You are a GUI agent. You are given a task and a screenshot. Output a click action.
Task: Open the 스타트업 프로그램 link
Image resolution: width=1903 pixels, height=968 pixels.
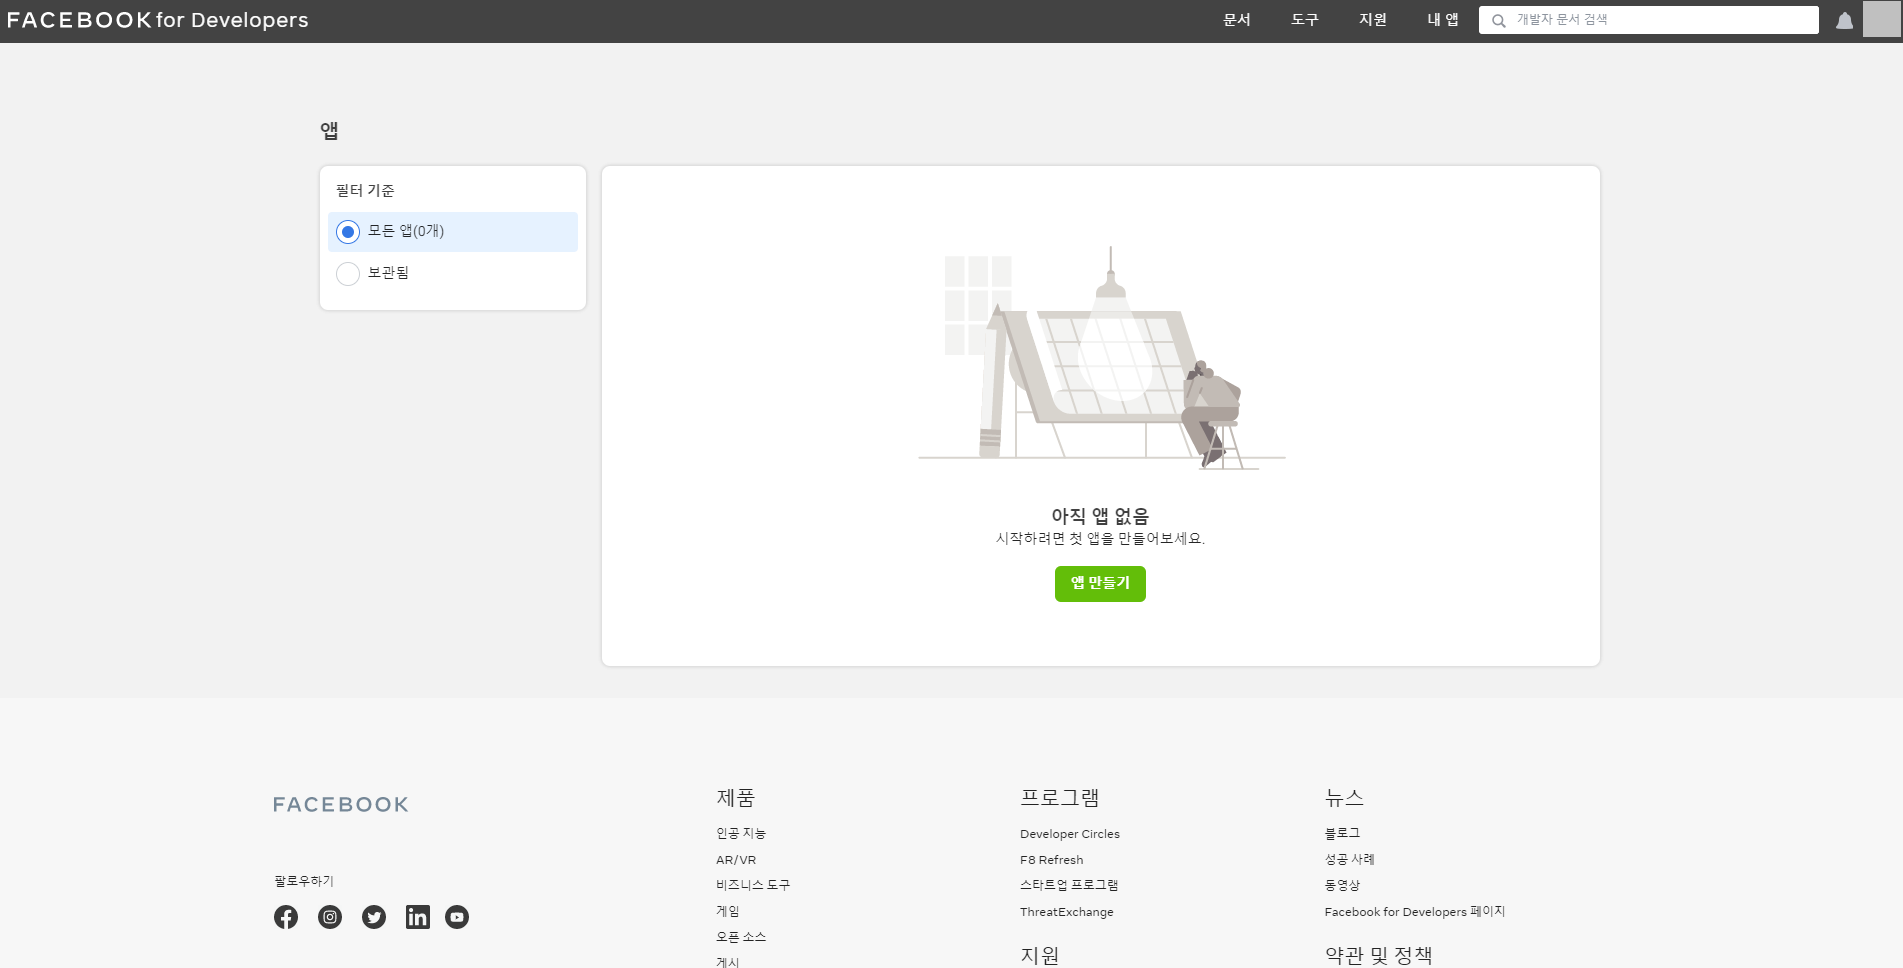coord(1069,885)
